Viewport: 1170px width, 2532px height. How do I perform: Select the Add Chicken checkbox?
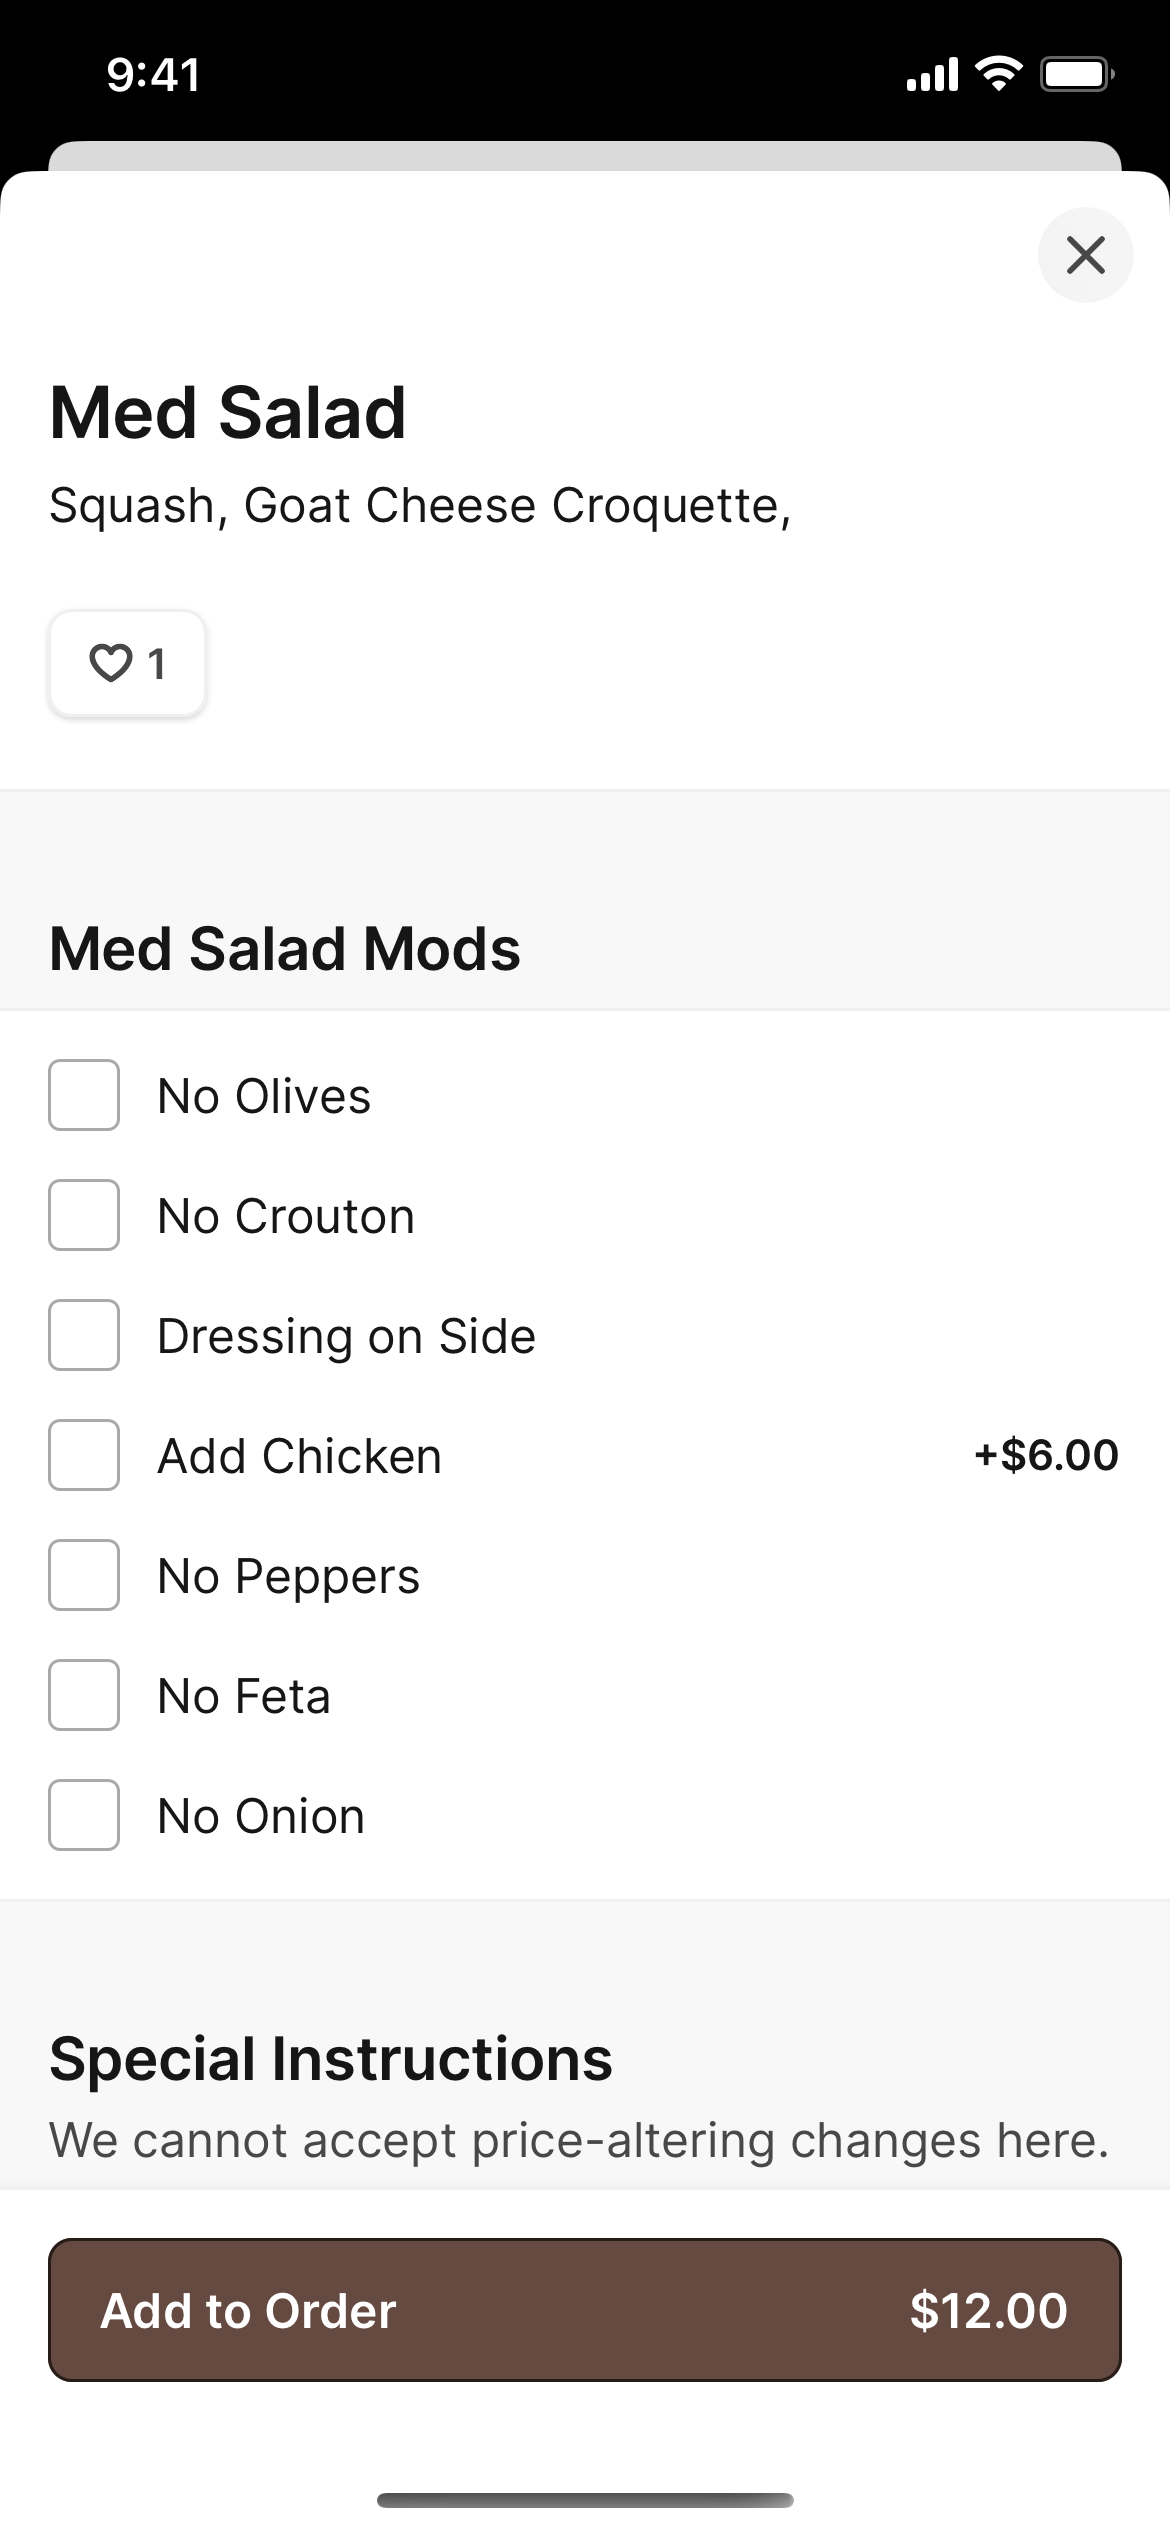[84, 1455]
